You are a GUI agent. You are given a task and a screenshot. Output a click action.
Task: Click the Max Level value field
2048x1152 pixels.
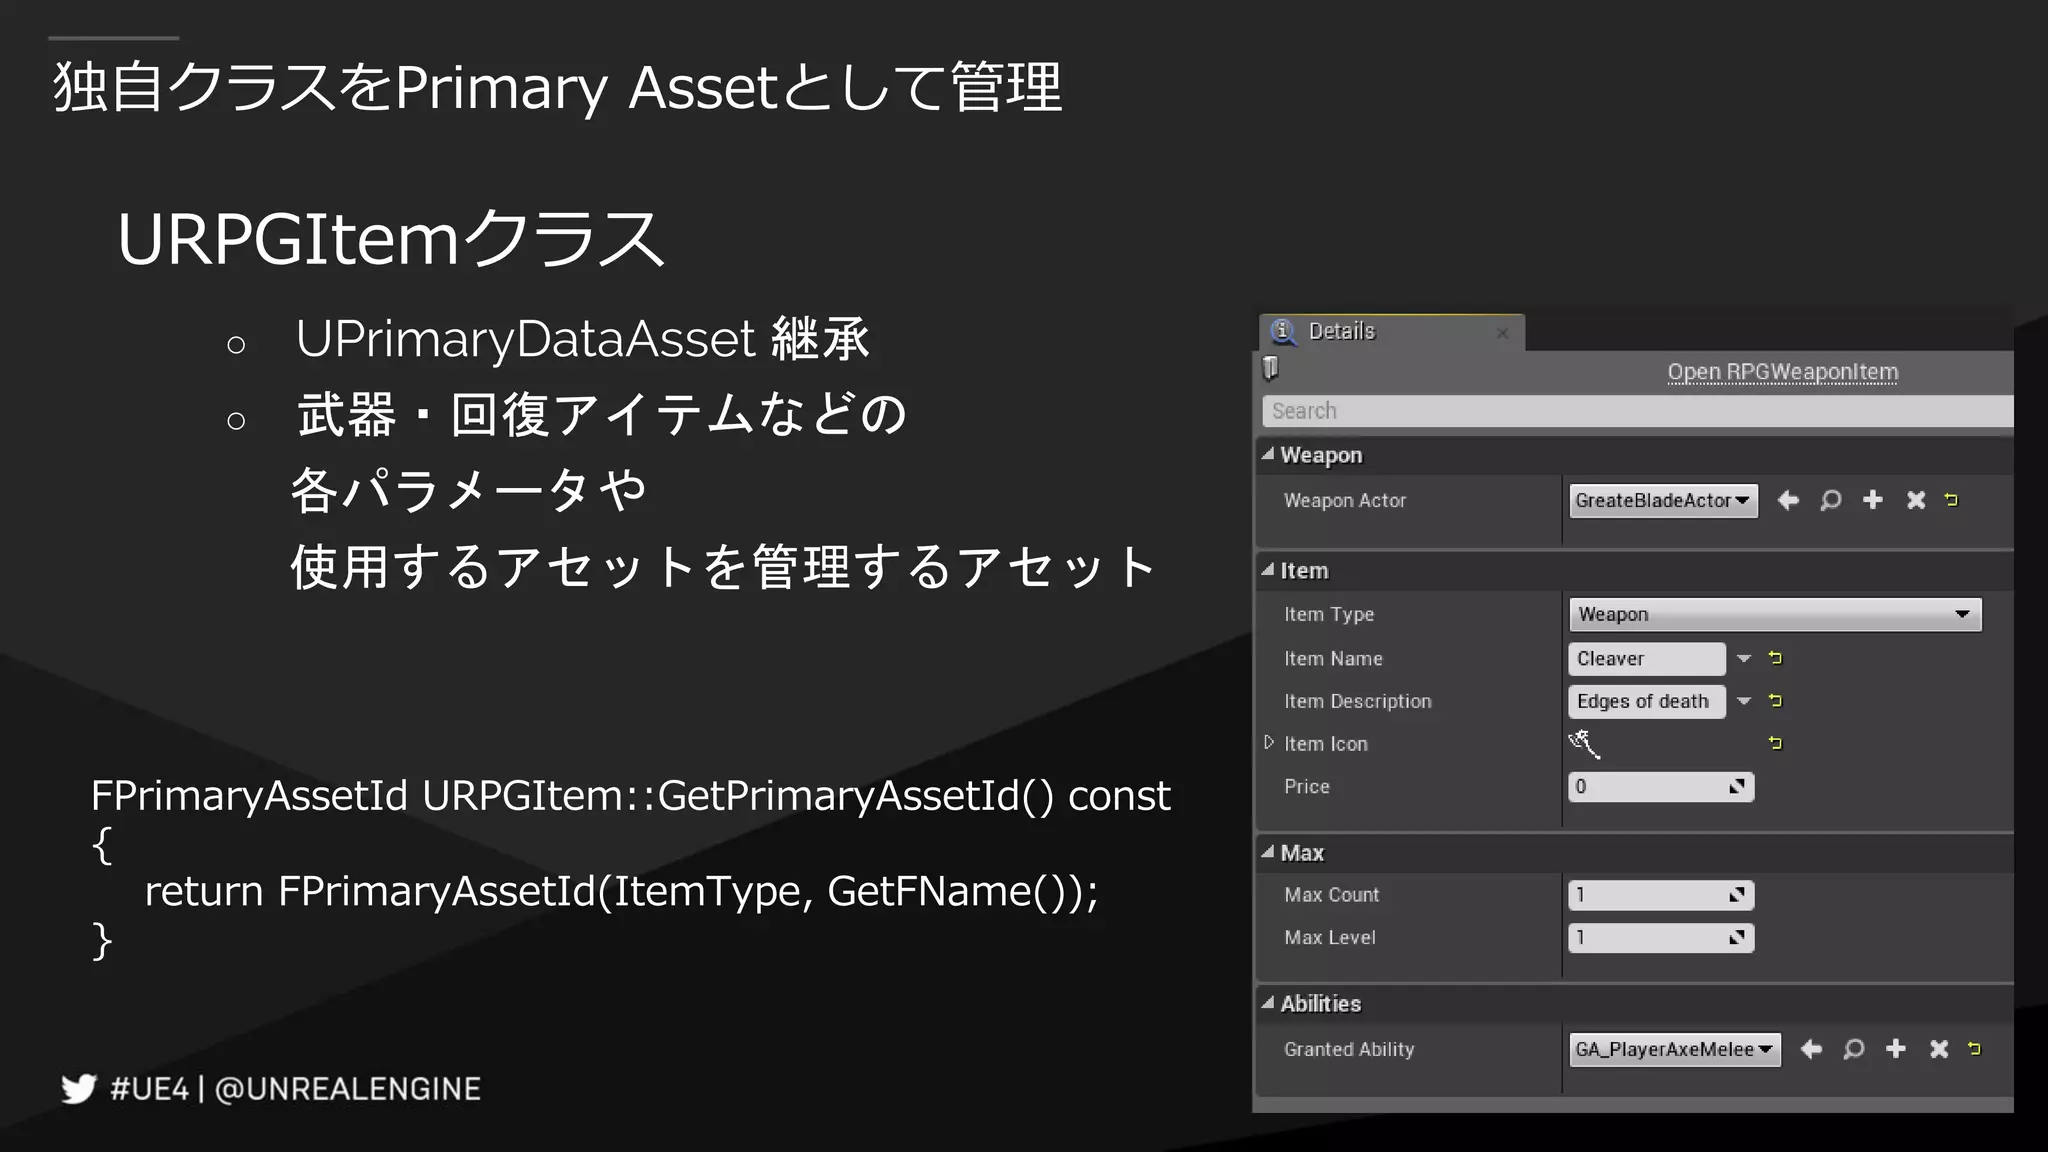click(1661, 938)
